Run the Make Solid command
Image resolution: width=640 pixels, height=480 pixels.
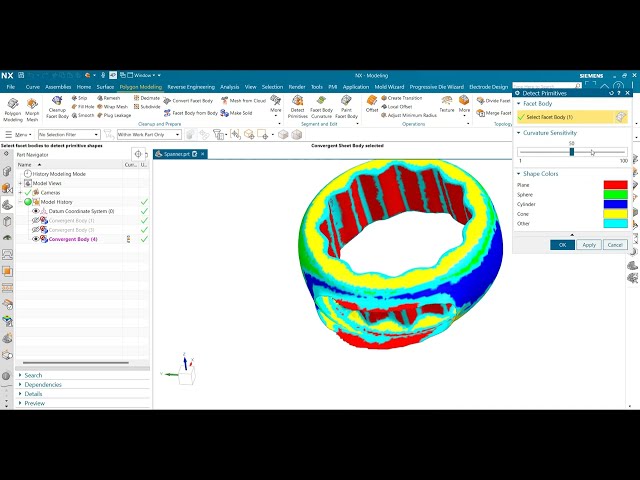click(x=236, y=113)
